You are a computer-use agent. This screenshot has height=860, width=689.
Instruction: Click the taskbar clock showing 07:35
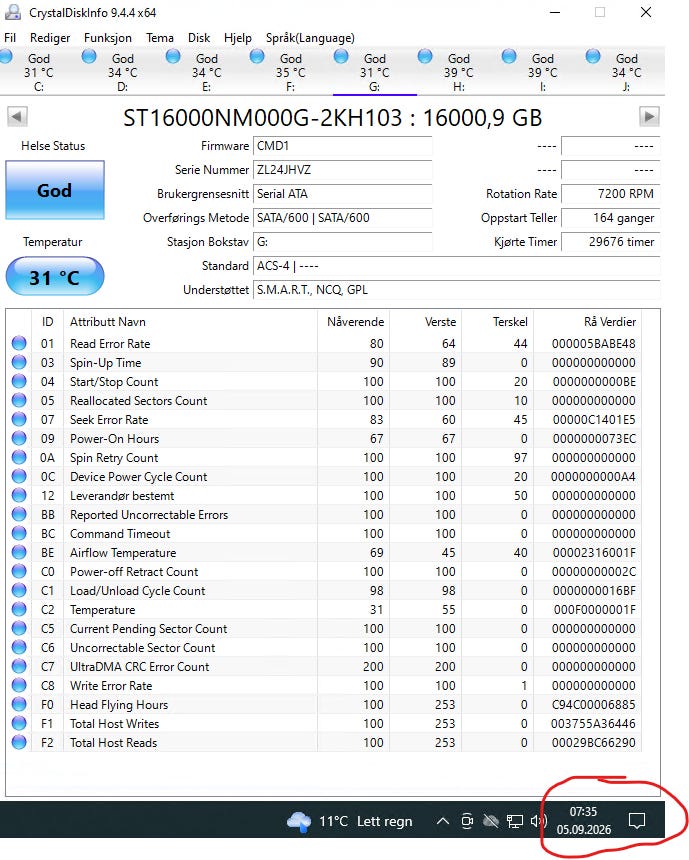point(584,821)
